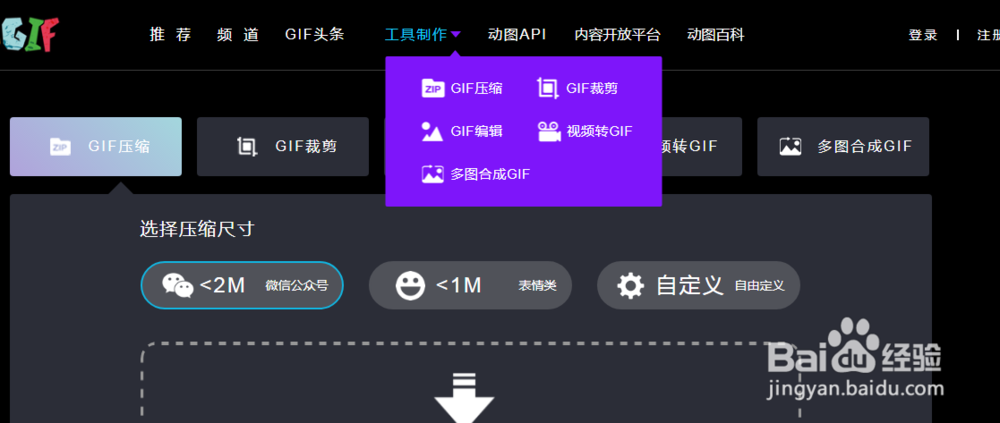Click the download arrow in upload area

pos(464,397)
